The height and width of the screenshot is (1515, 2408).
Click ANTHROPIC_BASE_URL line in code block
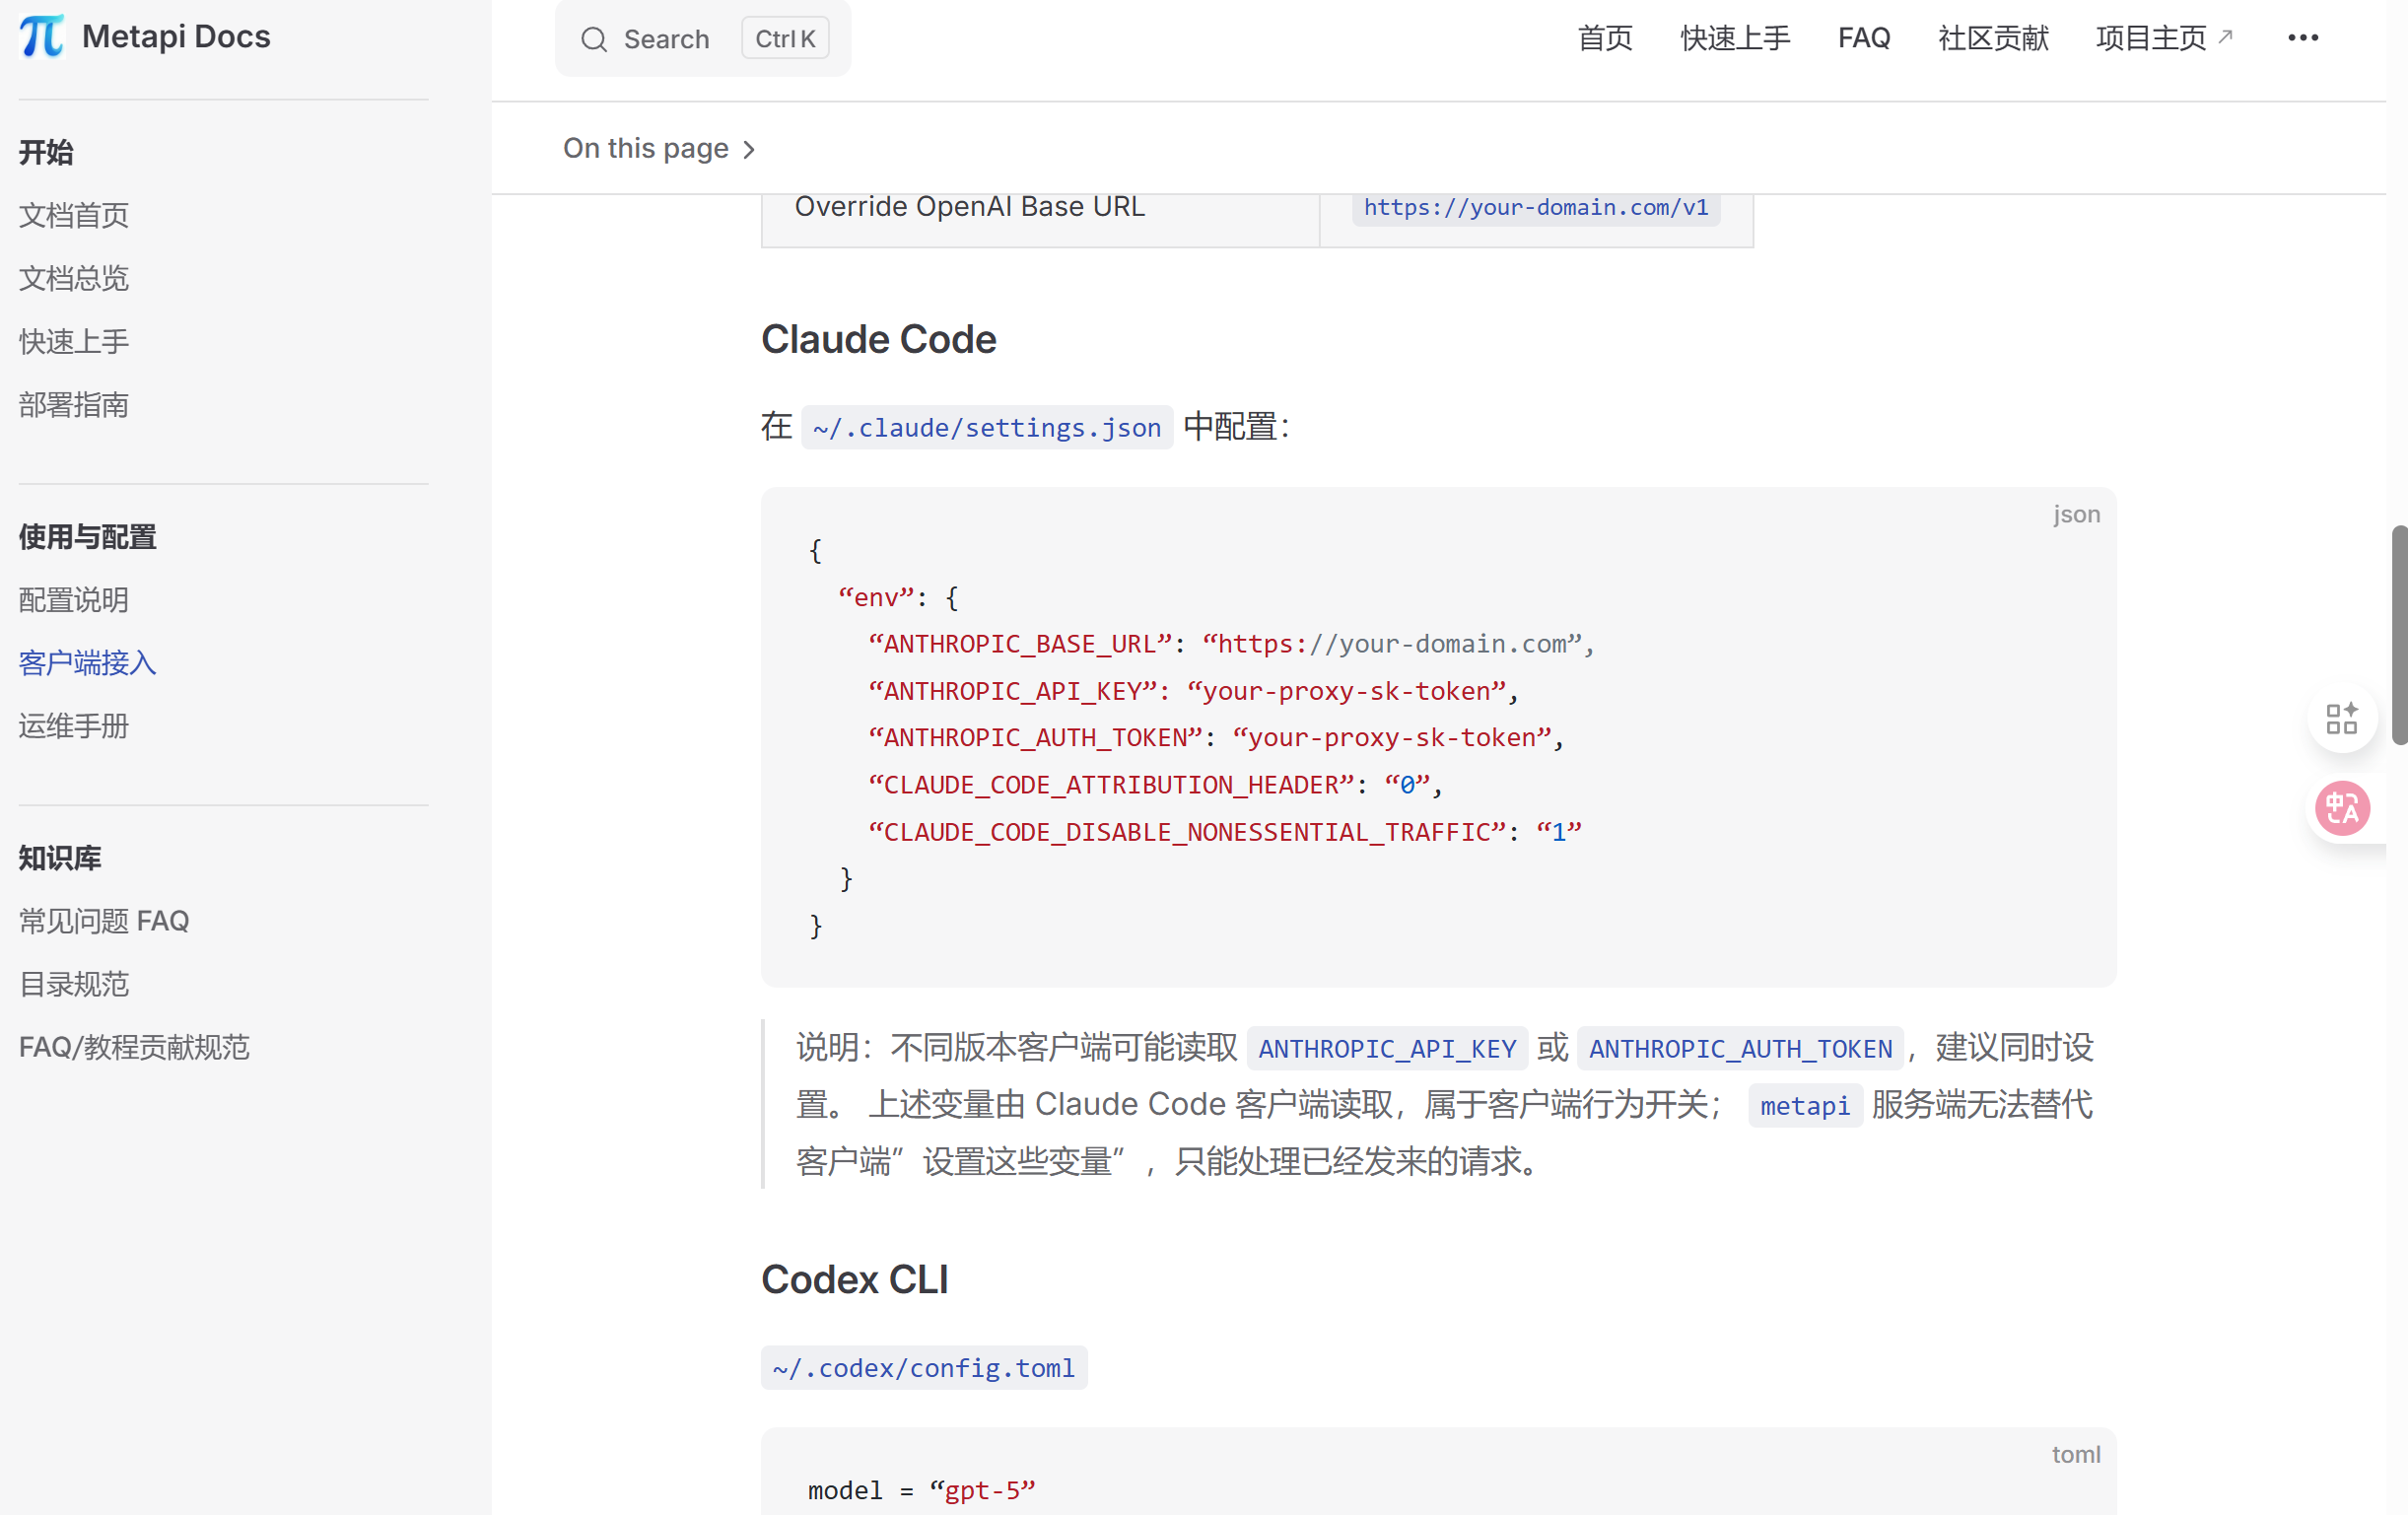[x=1231, y=644]
